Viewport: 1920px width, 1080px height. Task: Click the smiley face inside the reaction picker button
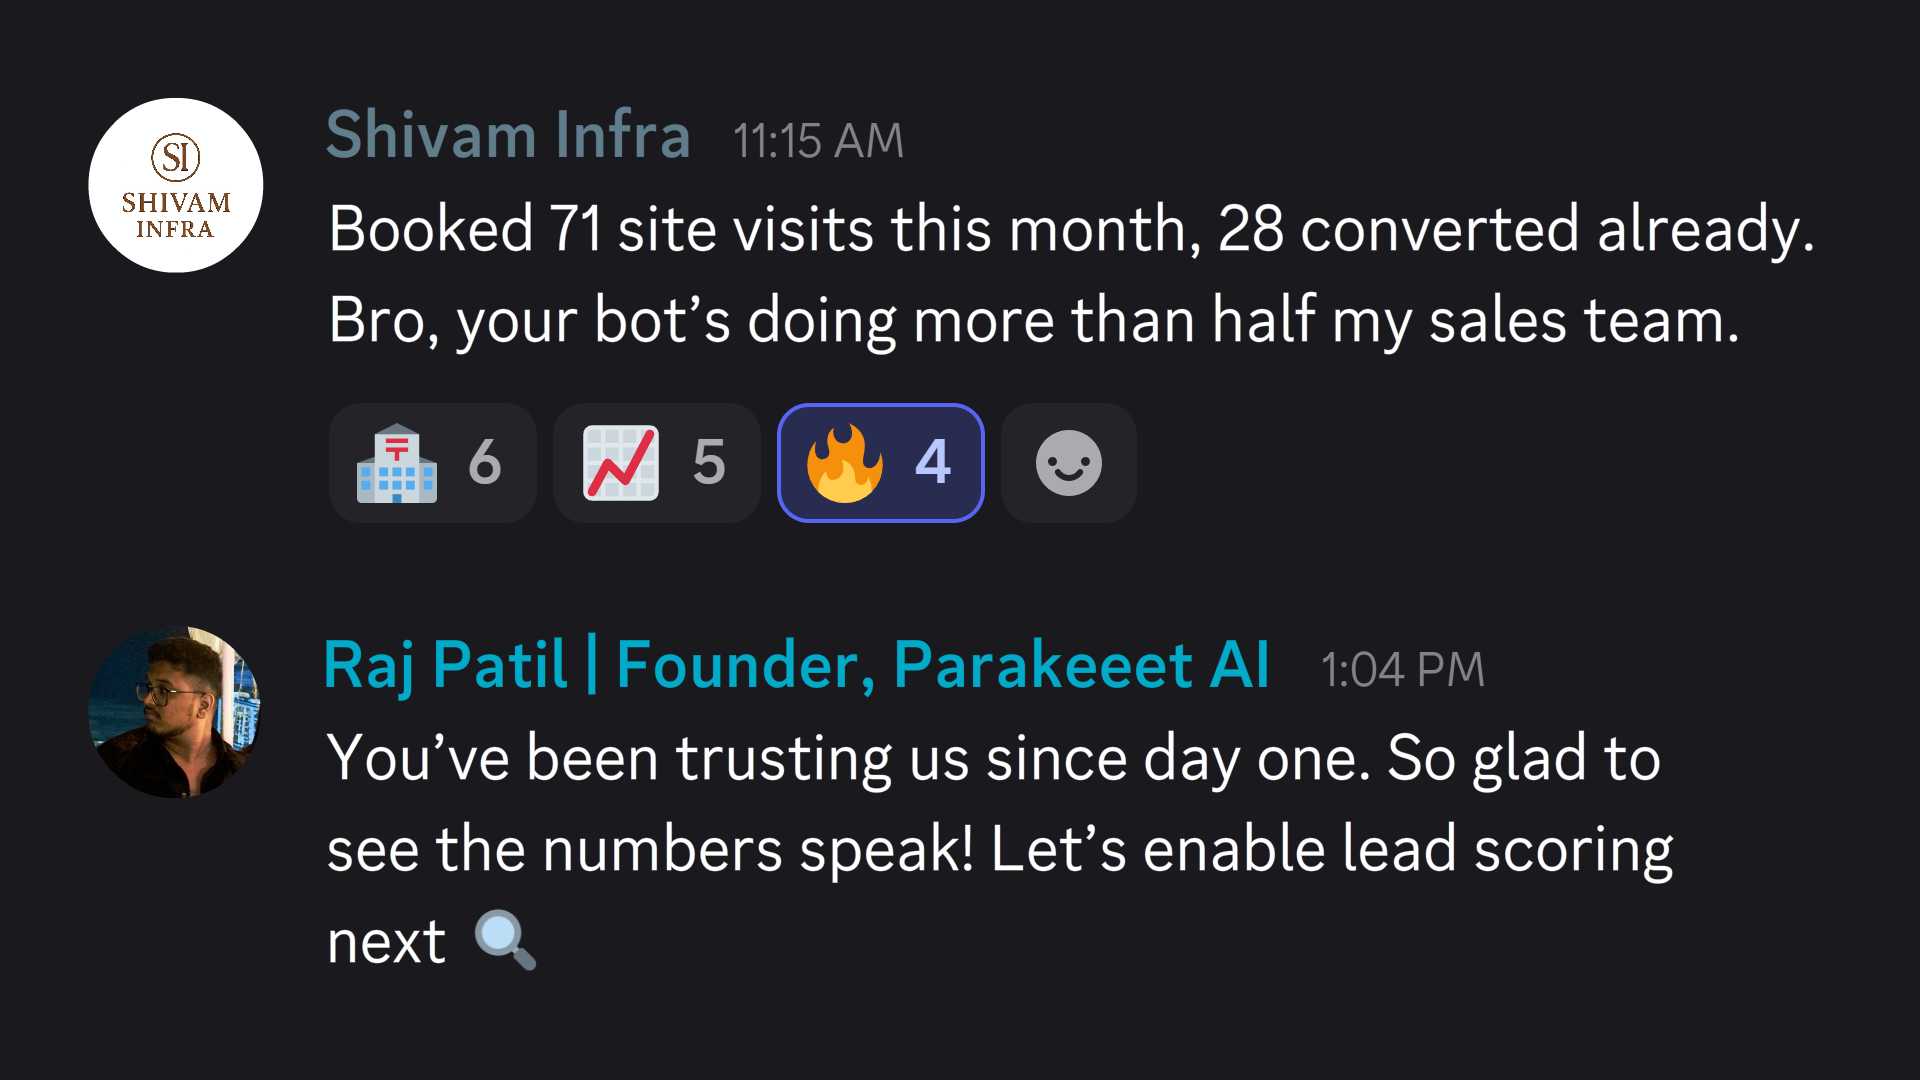click(1067, 462)
